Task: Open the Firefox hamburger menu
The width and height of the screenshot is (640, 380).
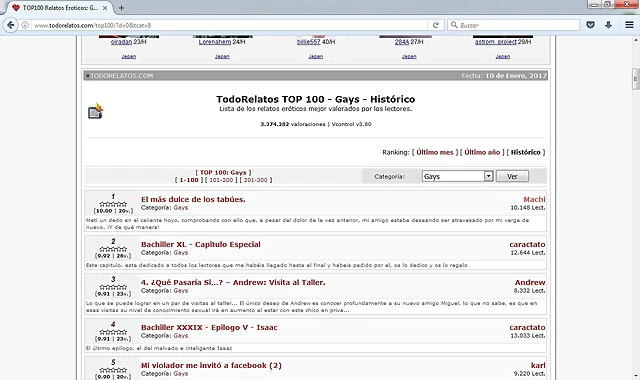Action: 629,25
